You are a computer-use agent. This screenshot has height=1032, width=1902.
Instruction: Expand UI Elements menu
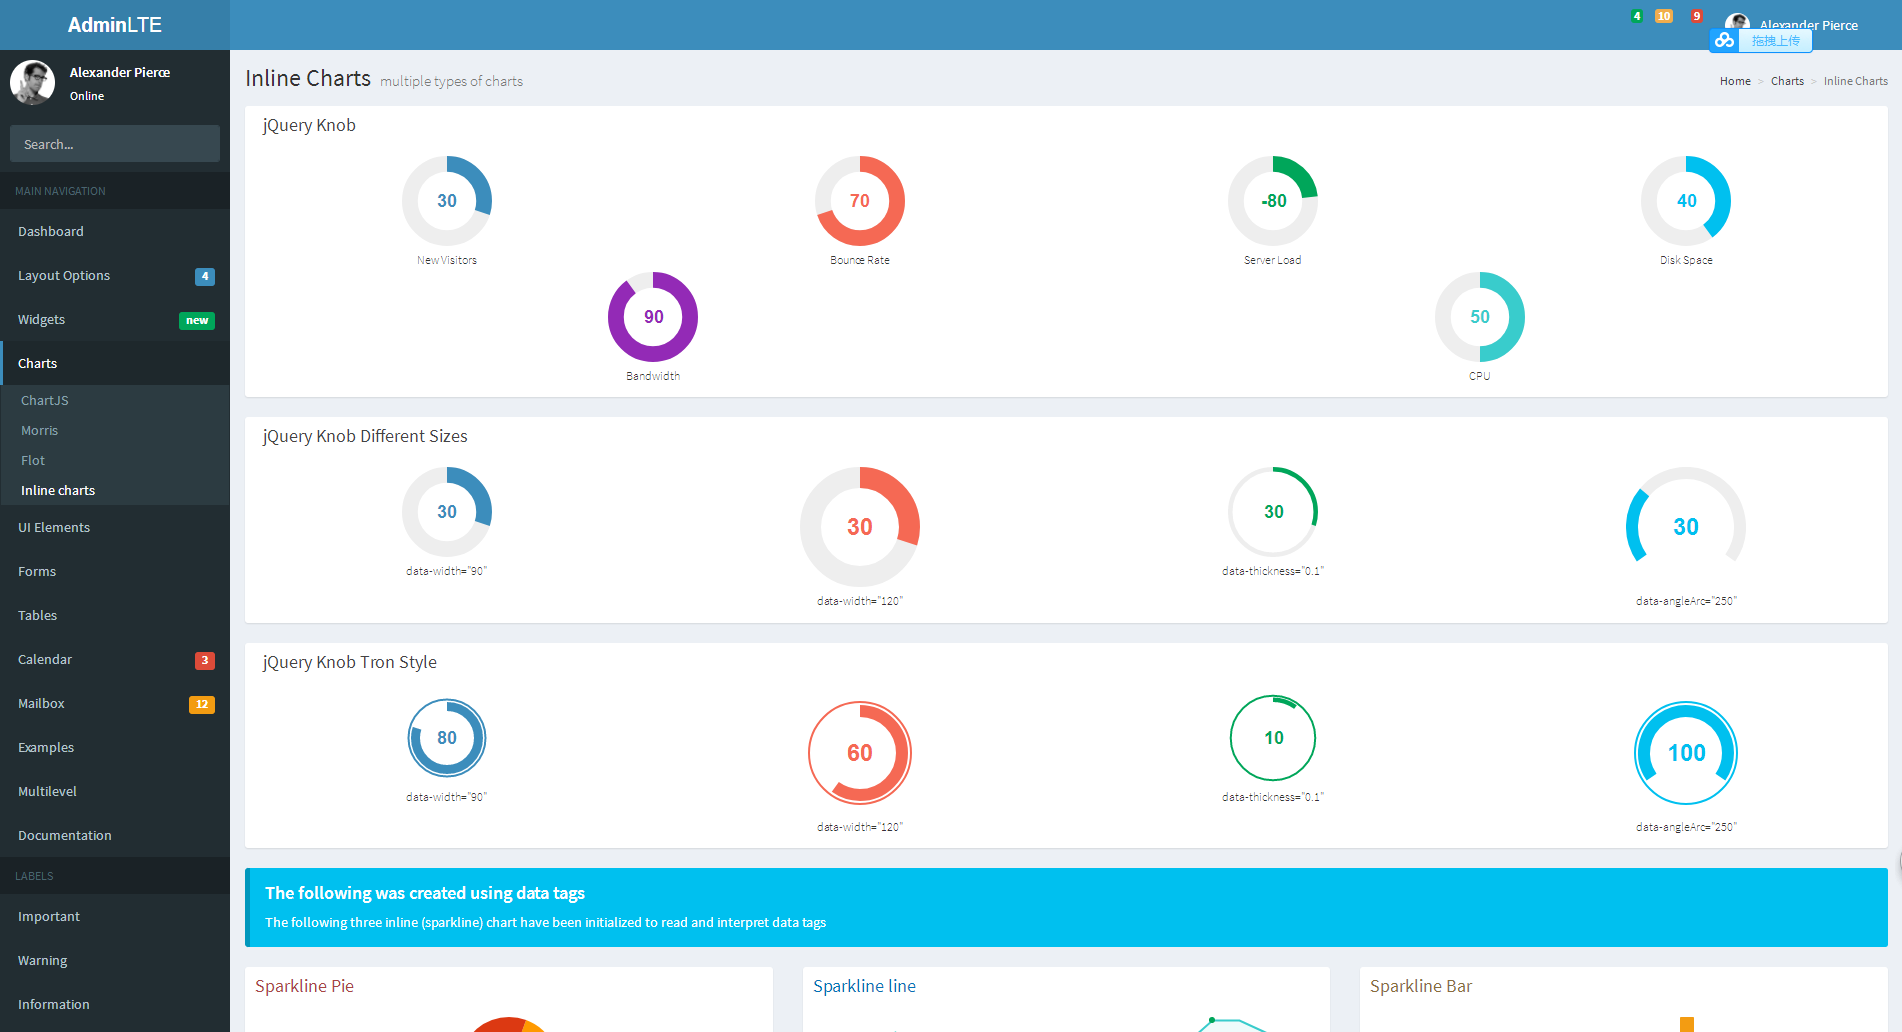[115, 527]
